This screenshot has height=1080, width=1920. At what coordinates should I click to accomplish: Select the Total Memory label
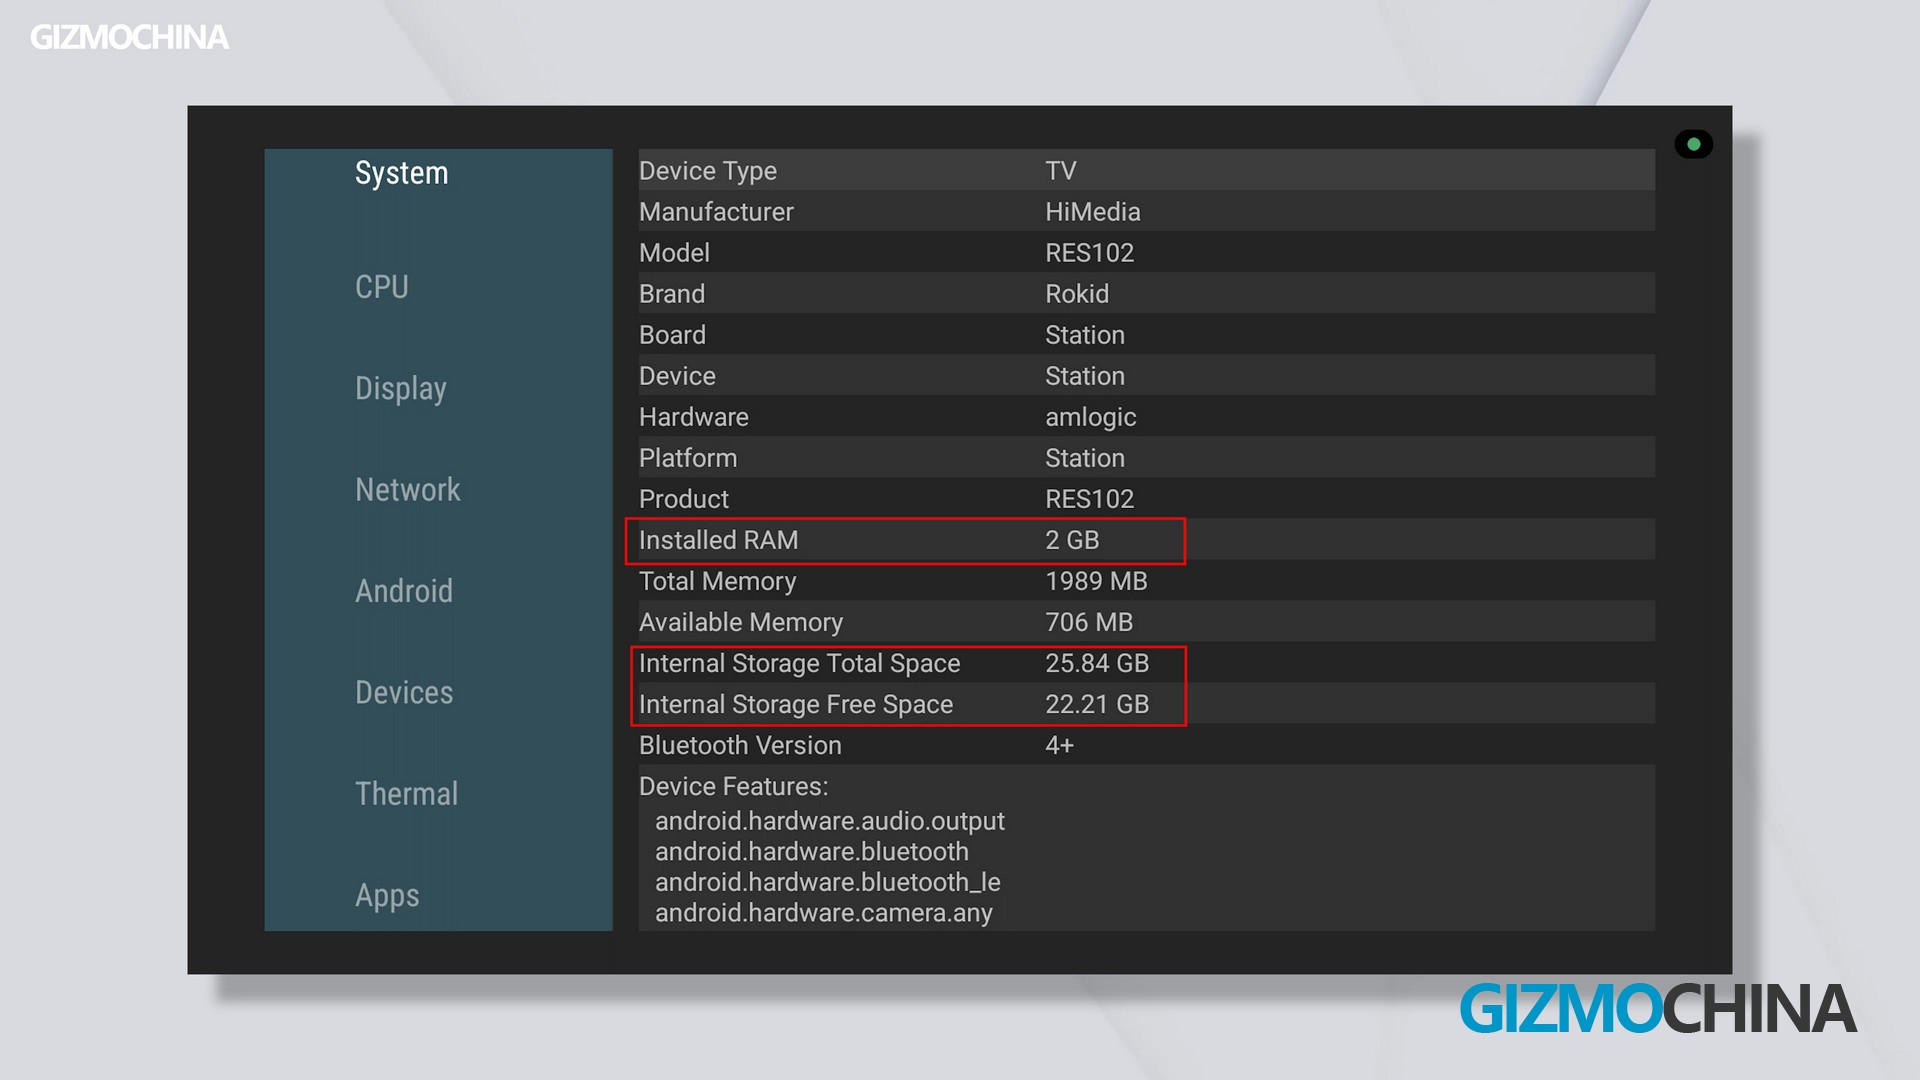tap(718, 581)
